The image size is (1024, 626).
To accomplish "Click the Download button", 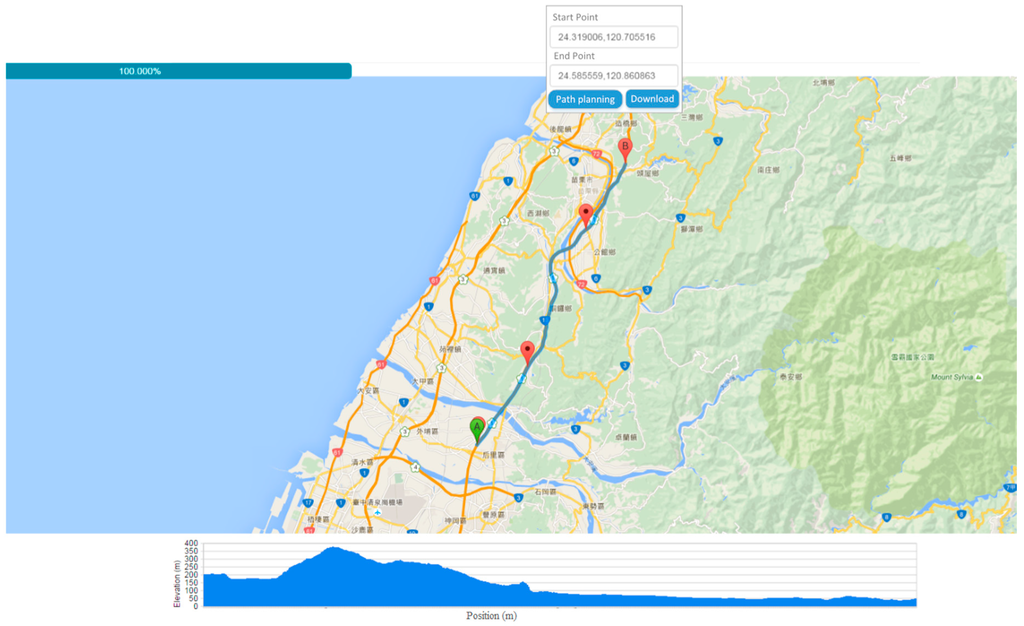I will [x=652, y=99].
